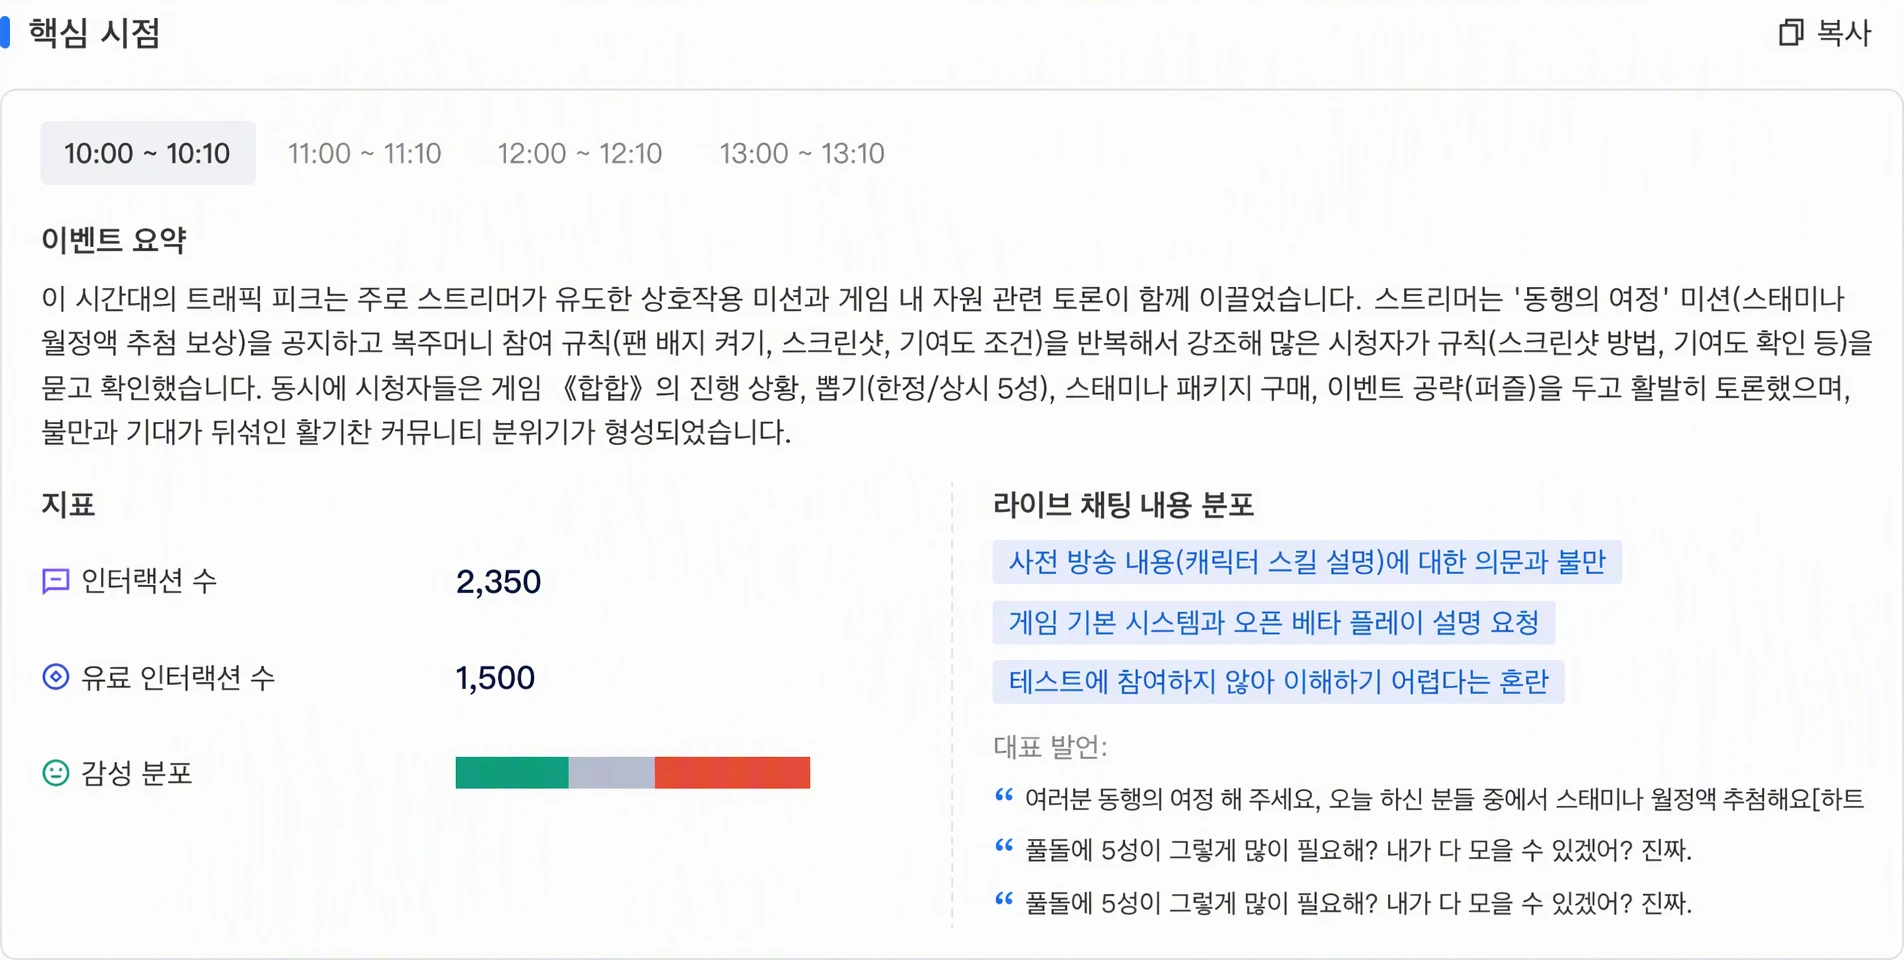Click the 유료 인터랙션 수 diamond icon
The width and height of the screenshot is (1904, 960).
coord(56,677)
